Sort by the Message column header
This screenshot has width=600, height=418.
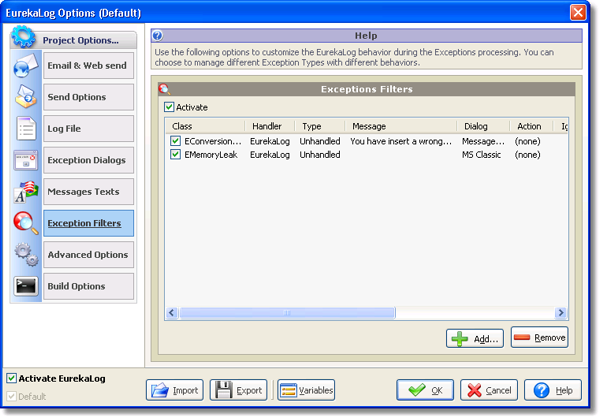(x=401, y=126)
